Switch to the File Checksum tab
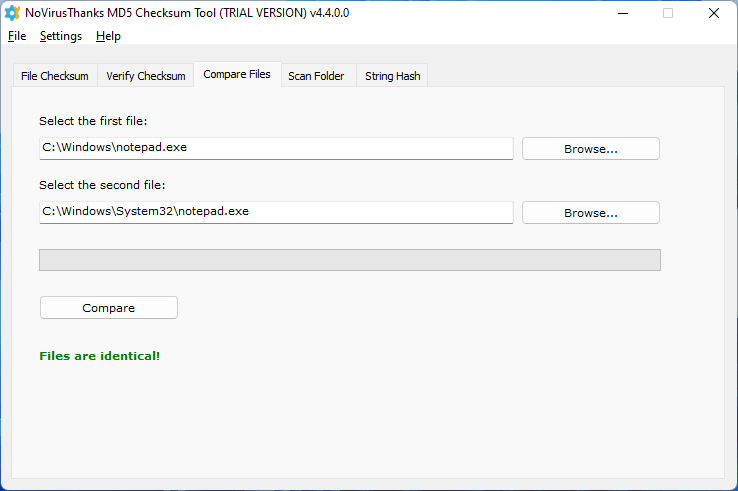 click(55, 76)
